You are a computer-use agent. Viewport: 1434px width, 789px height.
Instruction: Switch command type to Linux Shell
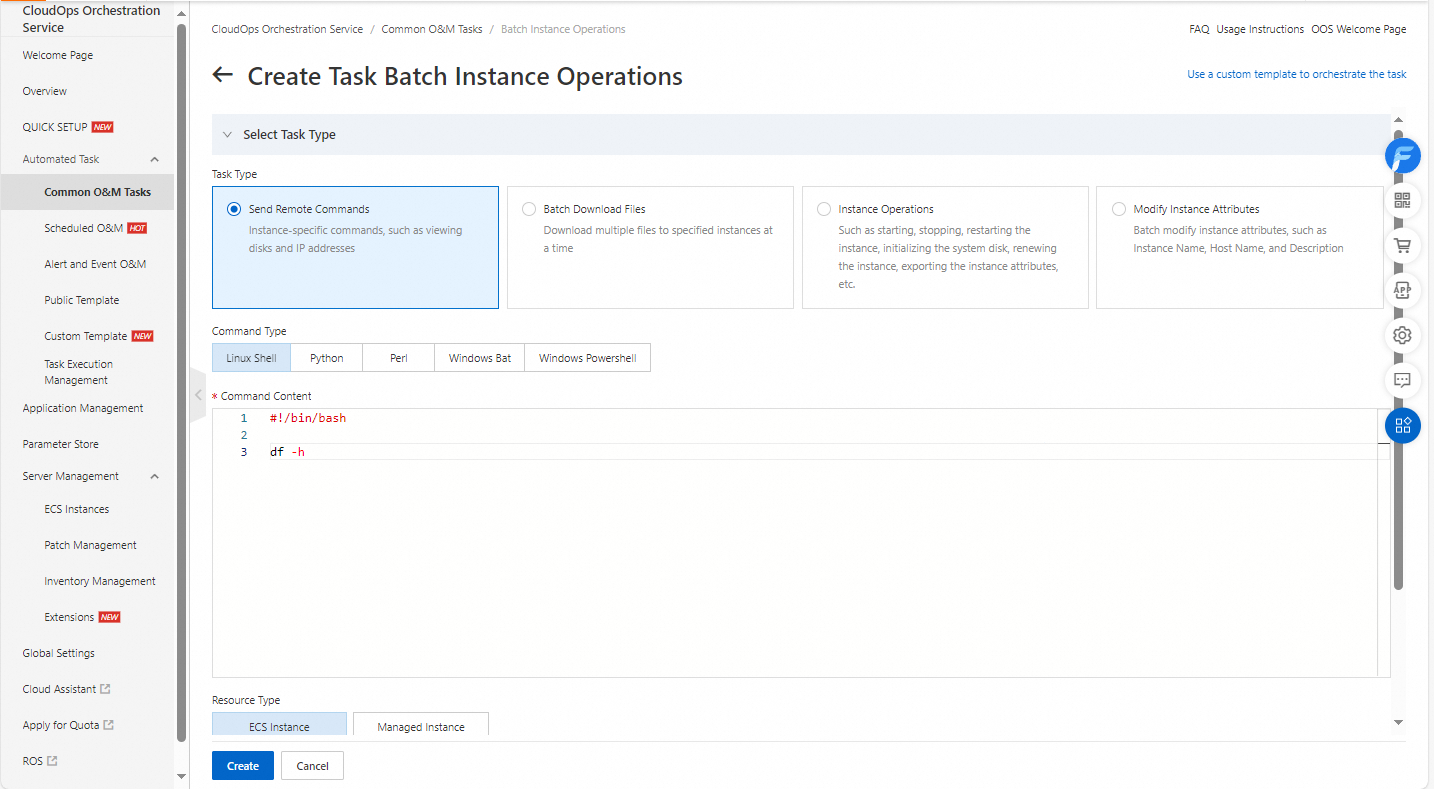coord(251,358)
